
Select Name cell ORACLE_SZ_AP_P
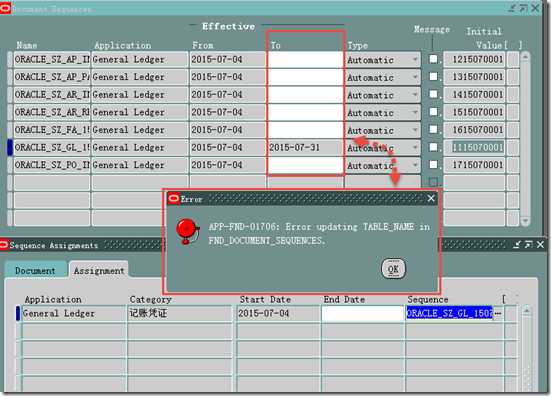[x=52, y=77]
